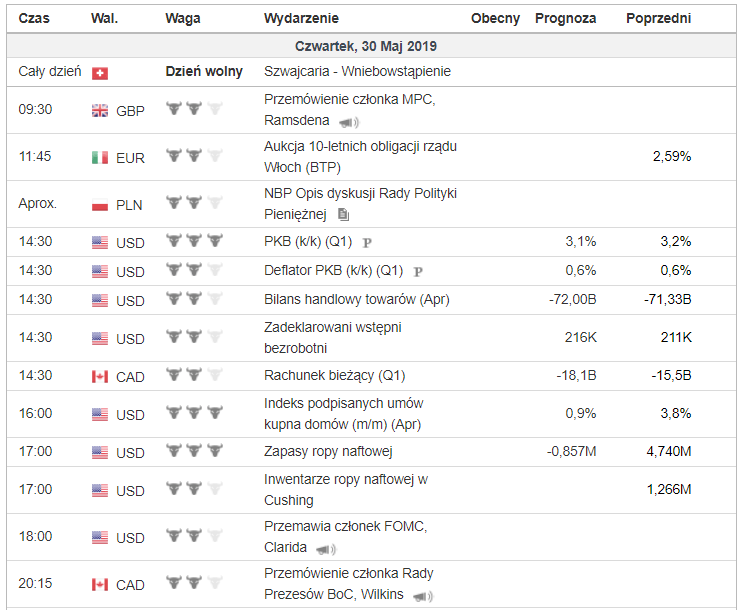The width and height of the screenshot is (740, 610).
Task: Click the speaker icon next to Ramsdena speech
Action: pos(348,123)
